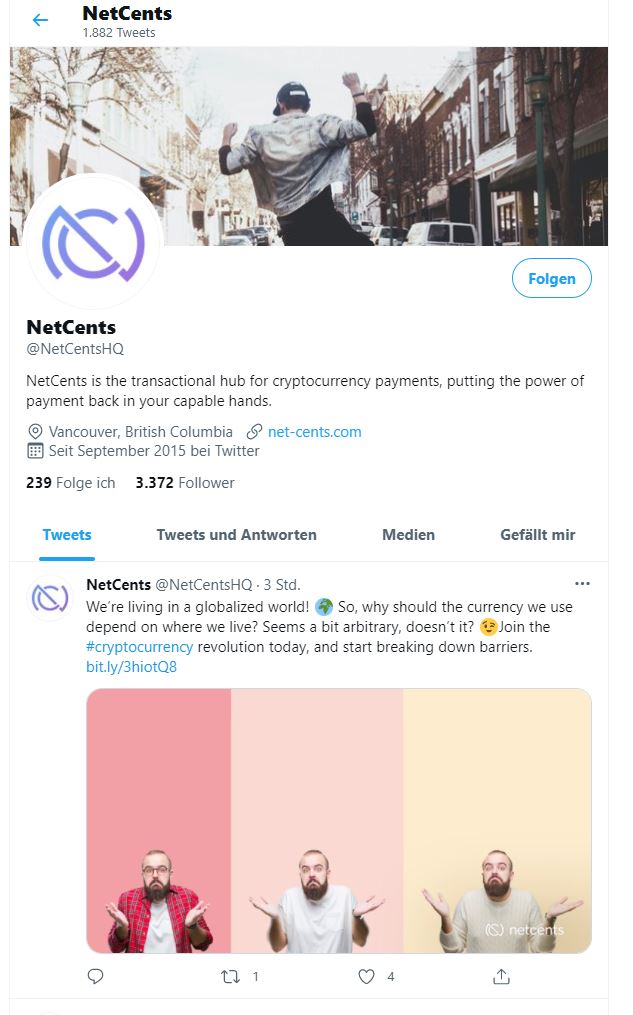Switch to the Medien tab
The image size is (633, 1015).
click(x=408, y=535)
